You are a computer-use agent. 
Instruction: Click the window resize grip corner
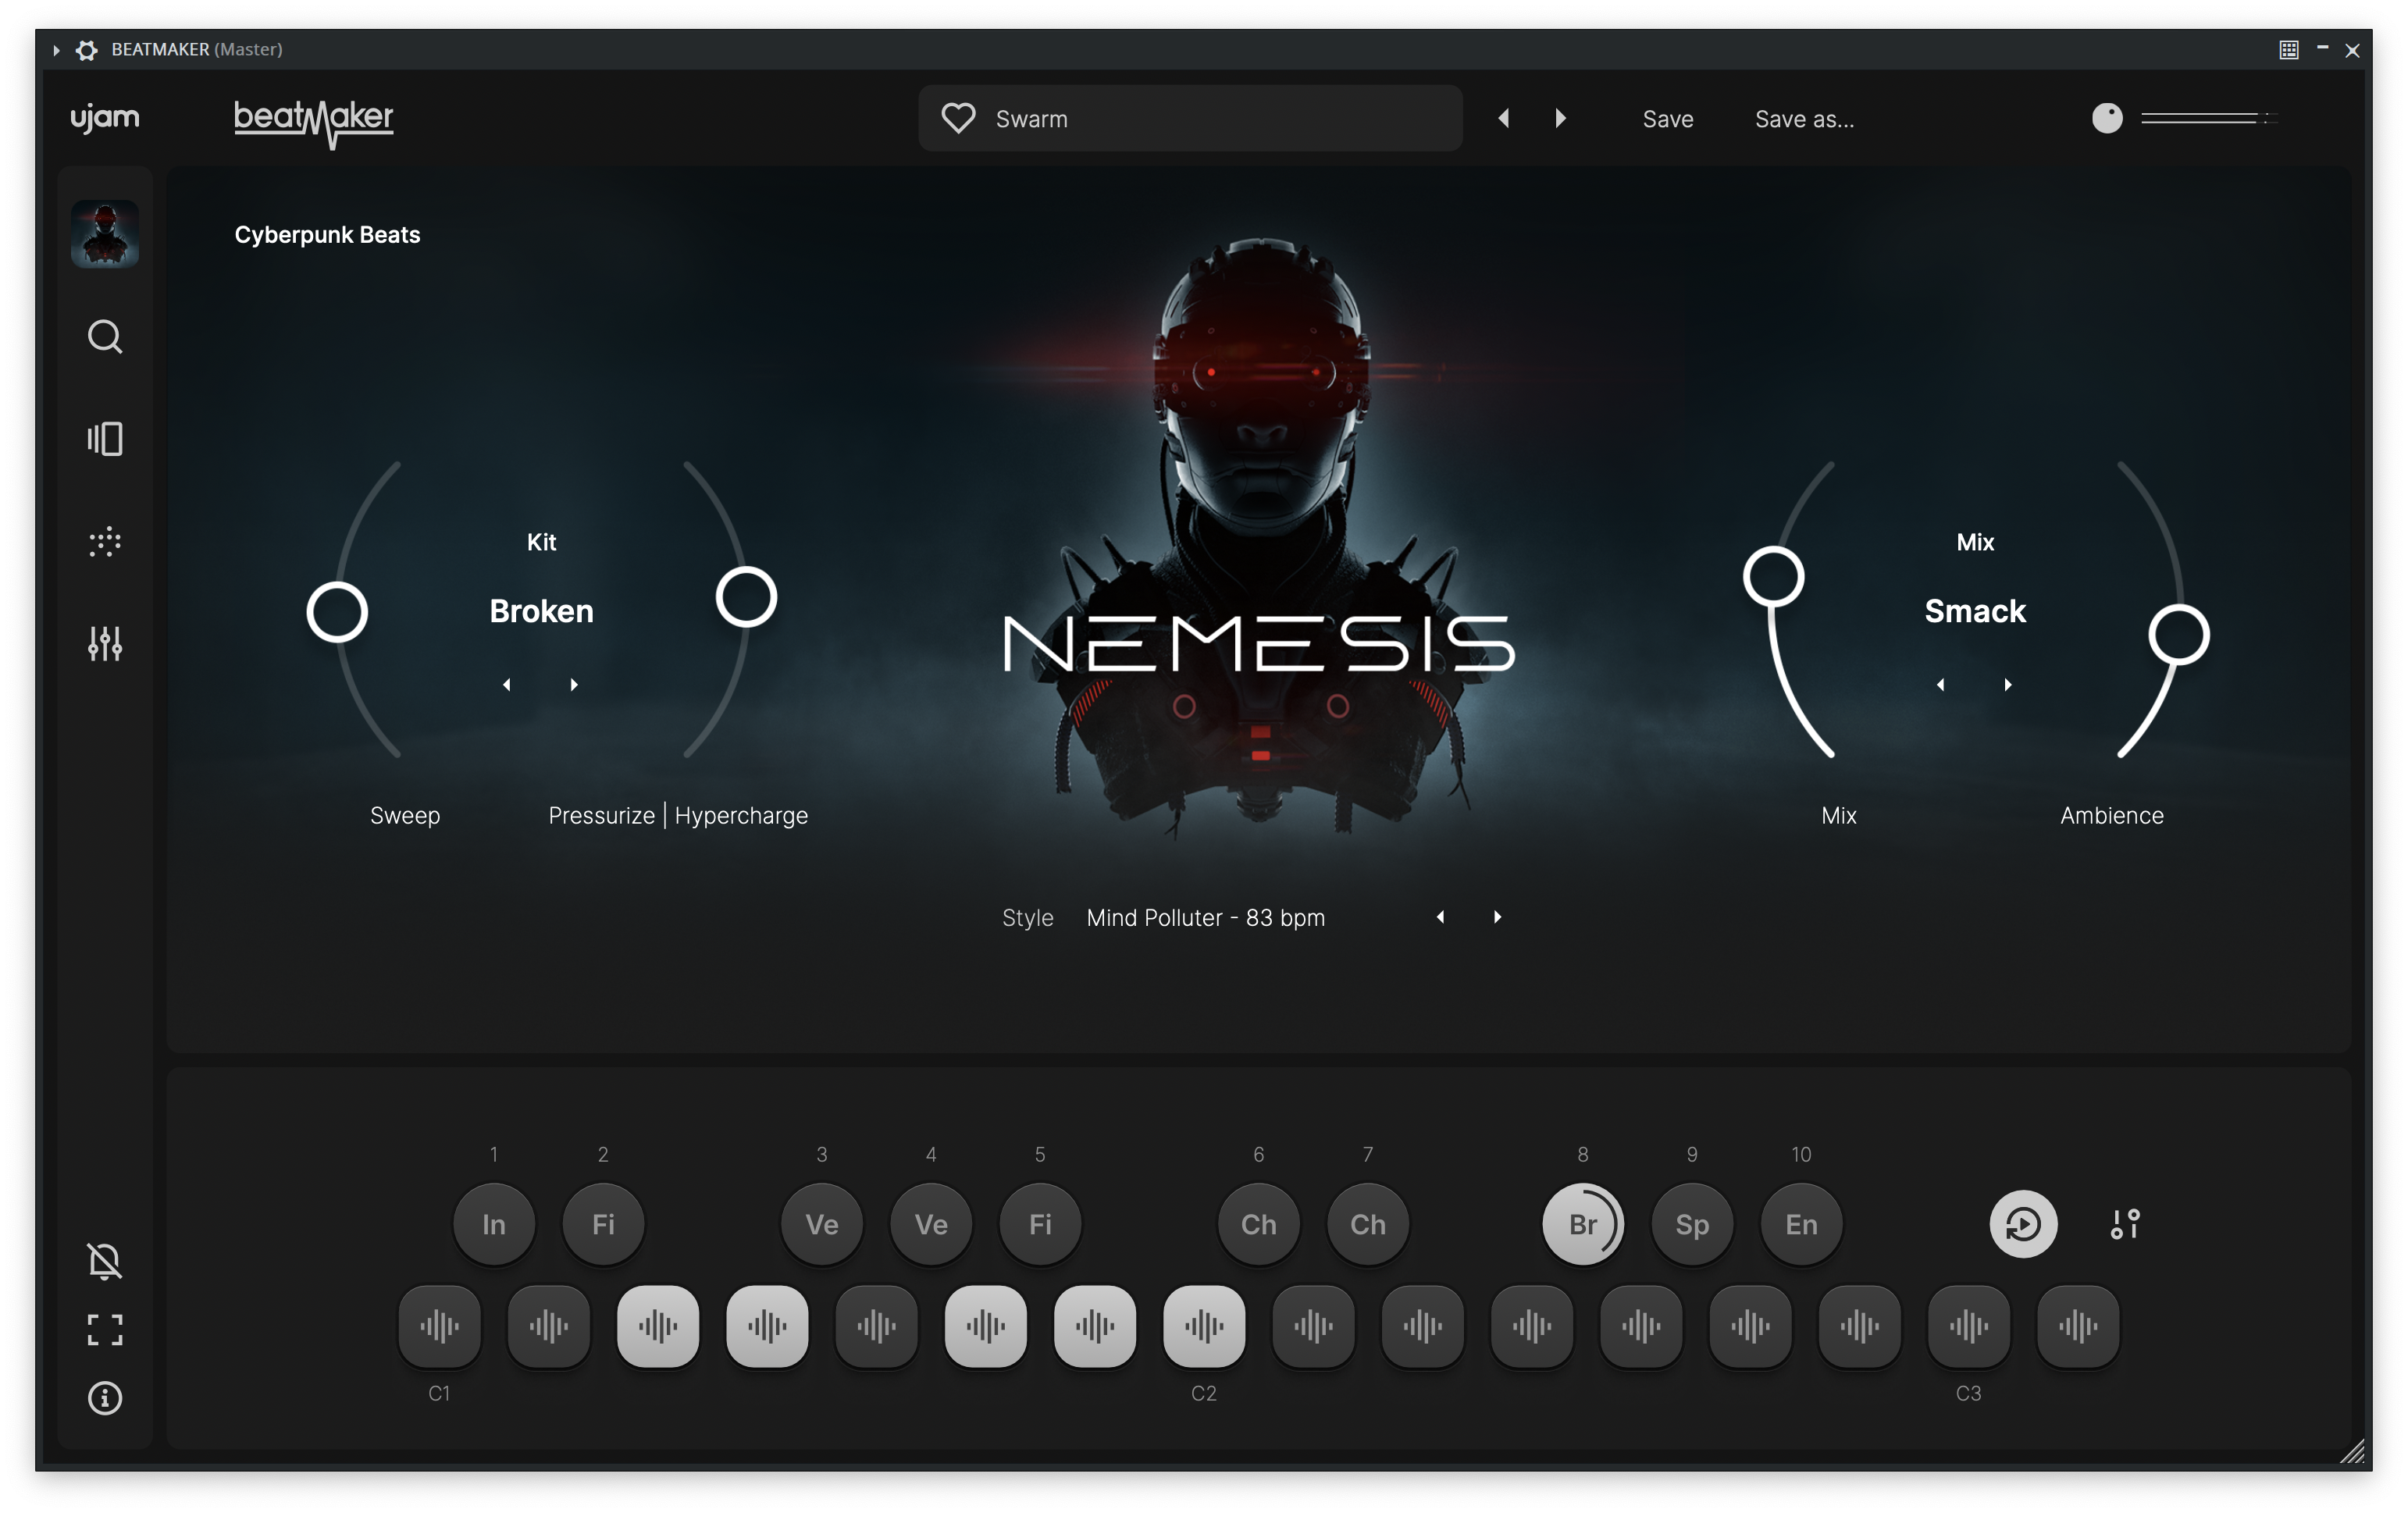click(x=2352, y=1451)
